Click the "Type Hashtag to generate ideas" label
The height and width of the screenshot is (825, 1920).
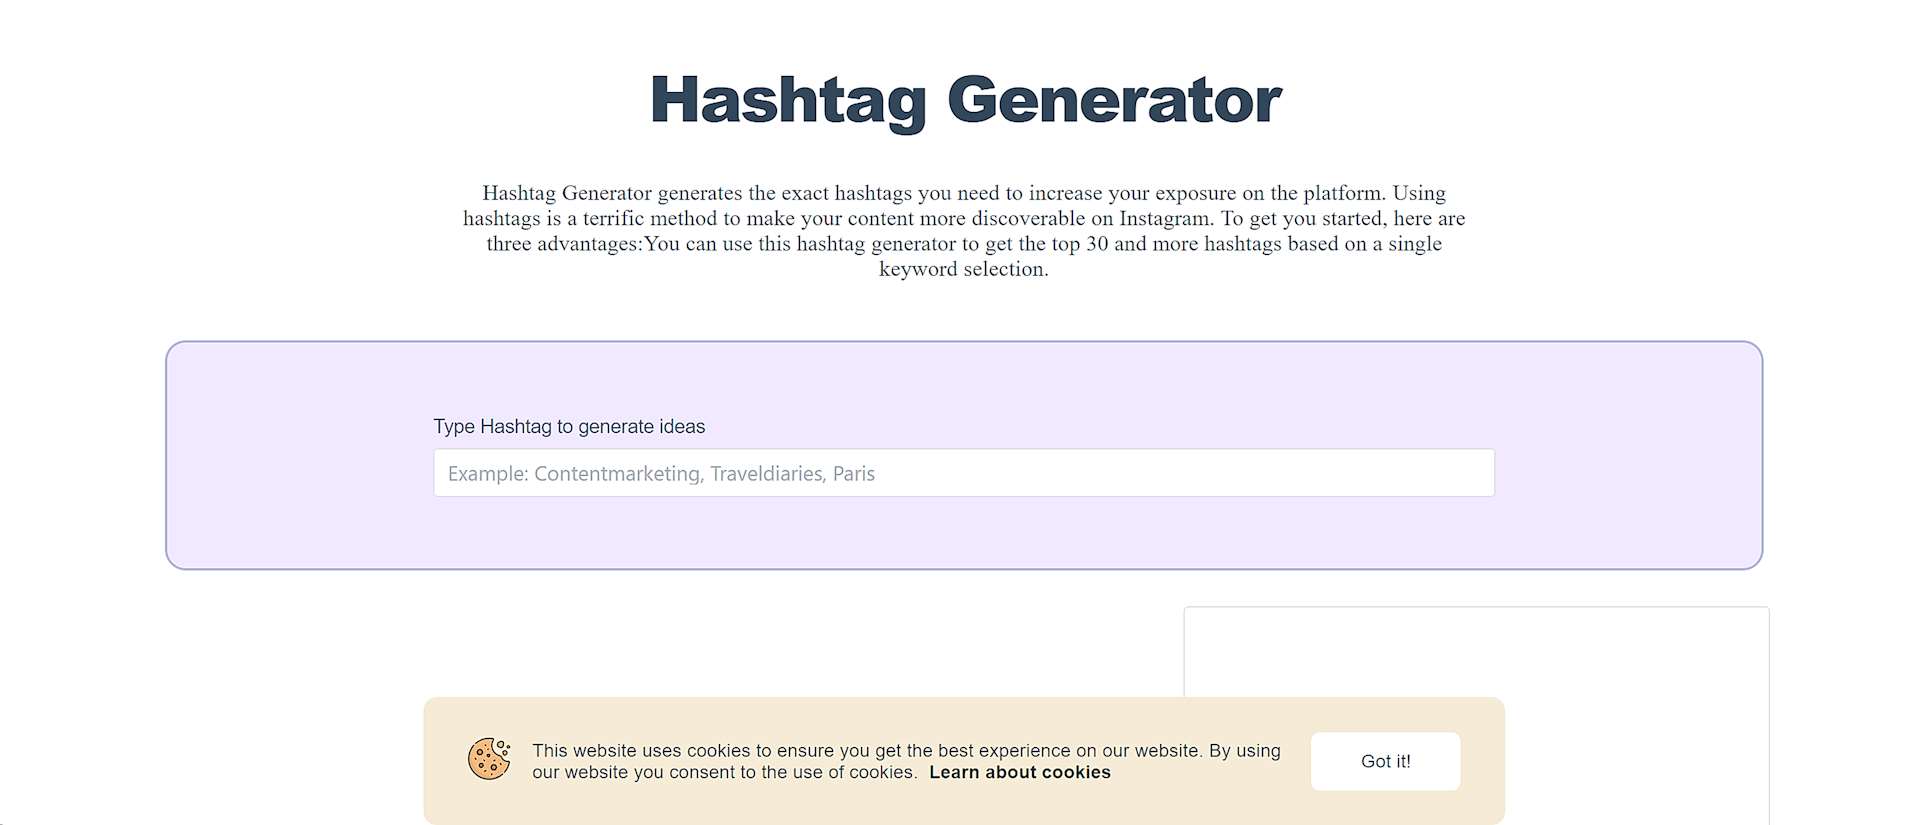click(x=569, y=427)
